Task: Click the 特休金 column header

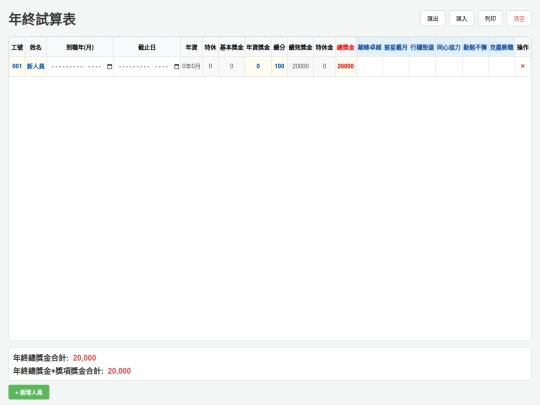Action: coord(324,47)
